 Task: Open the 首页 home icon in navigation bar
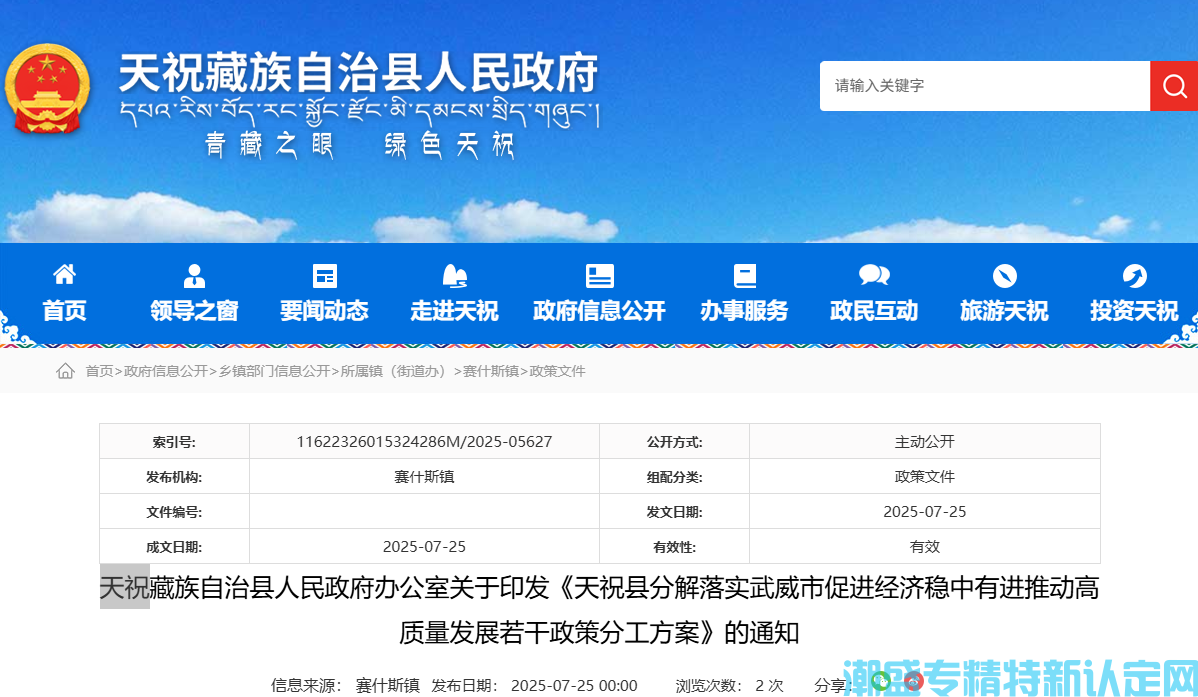tap(64, 274)
